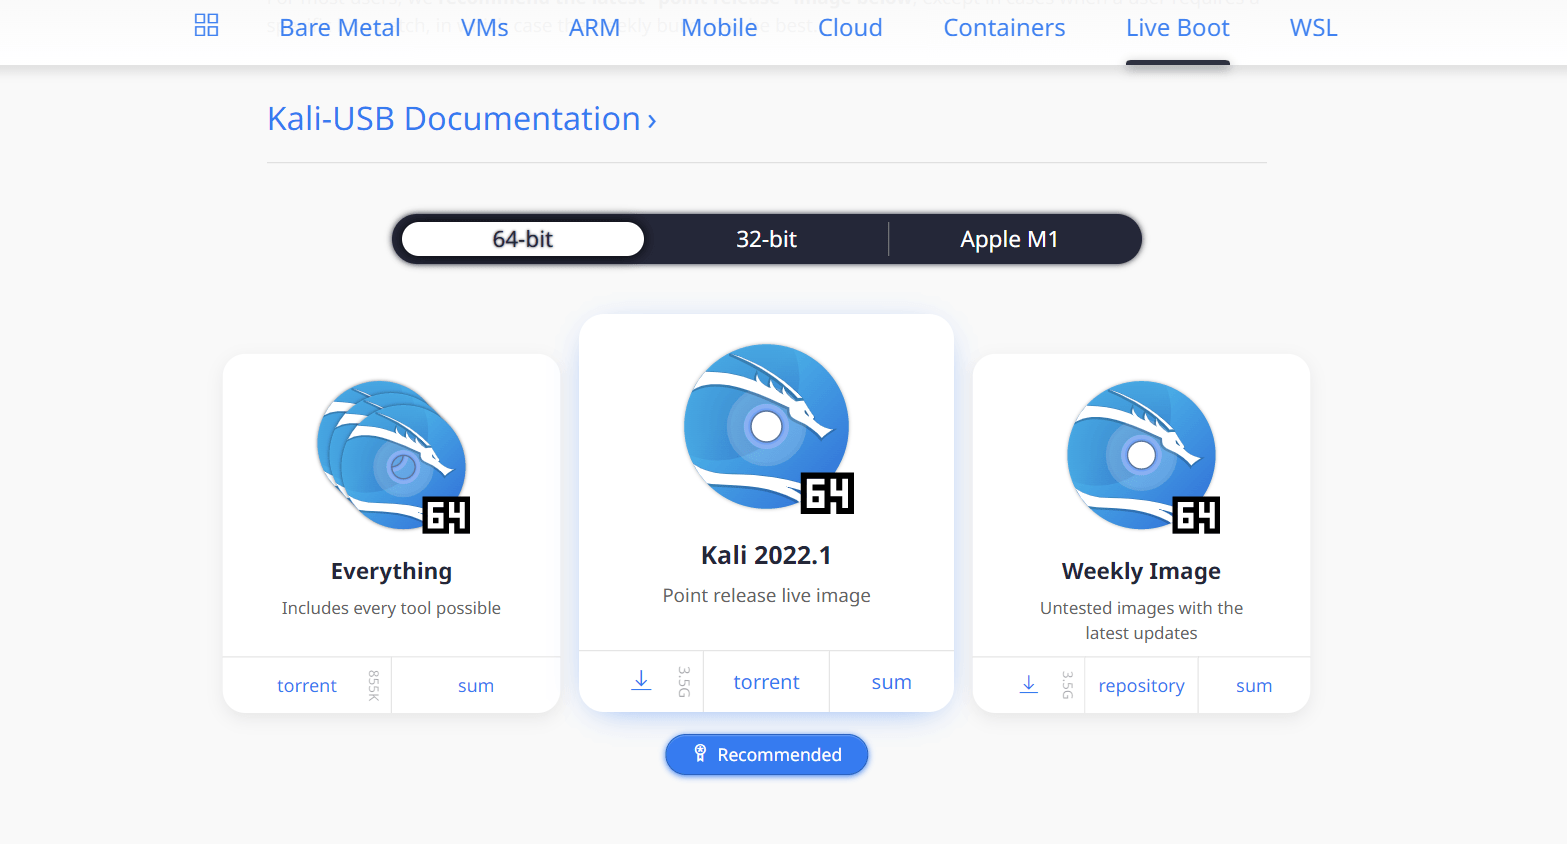Open the repository link for Weekly Image
This screenshot has width=1567, height=844.
point(1141,685)
